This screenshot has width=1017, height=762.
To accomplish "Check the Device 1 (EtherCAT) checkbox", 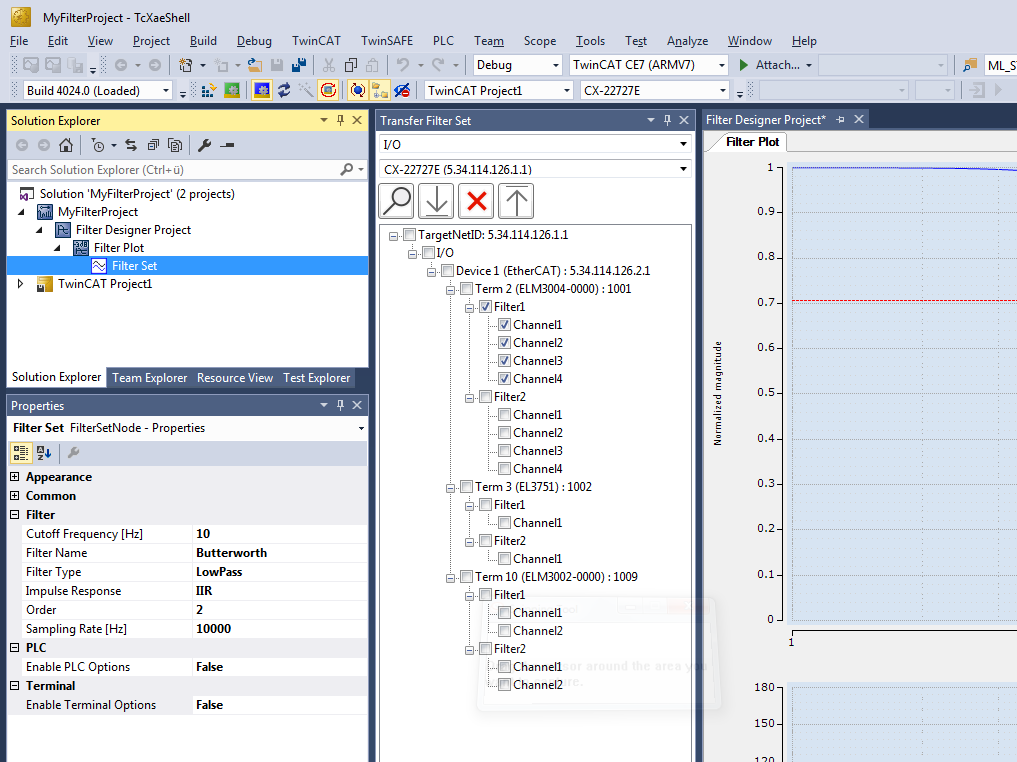I will pos(448,271).
